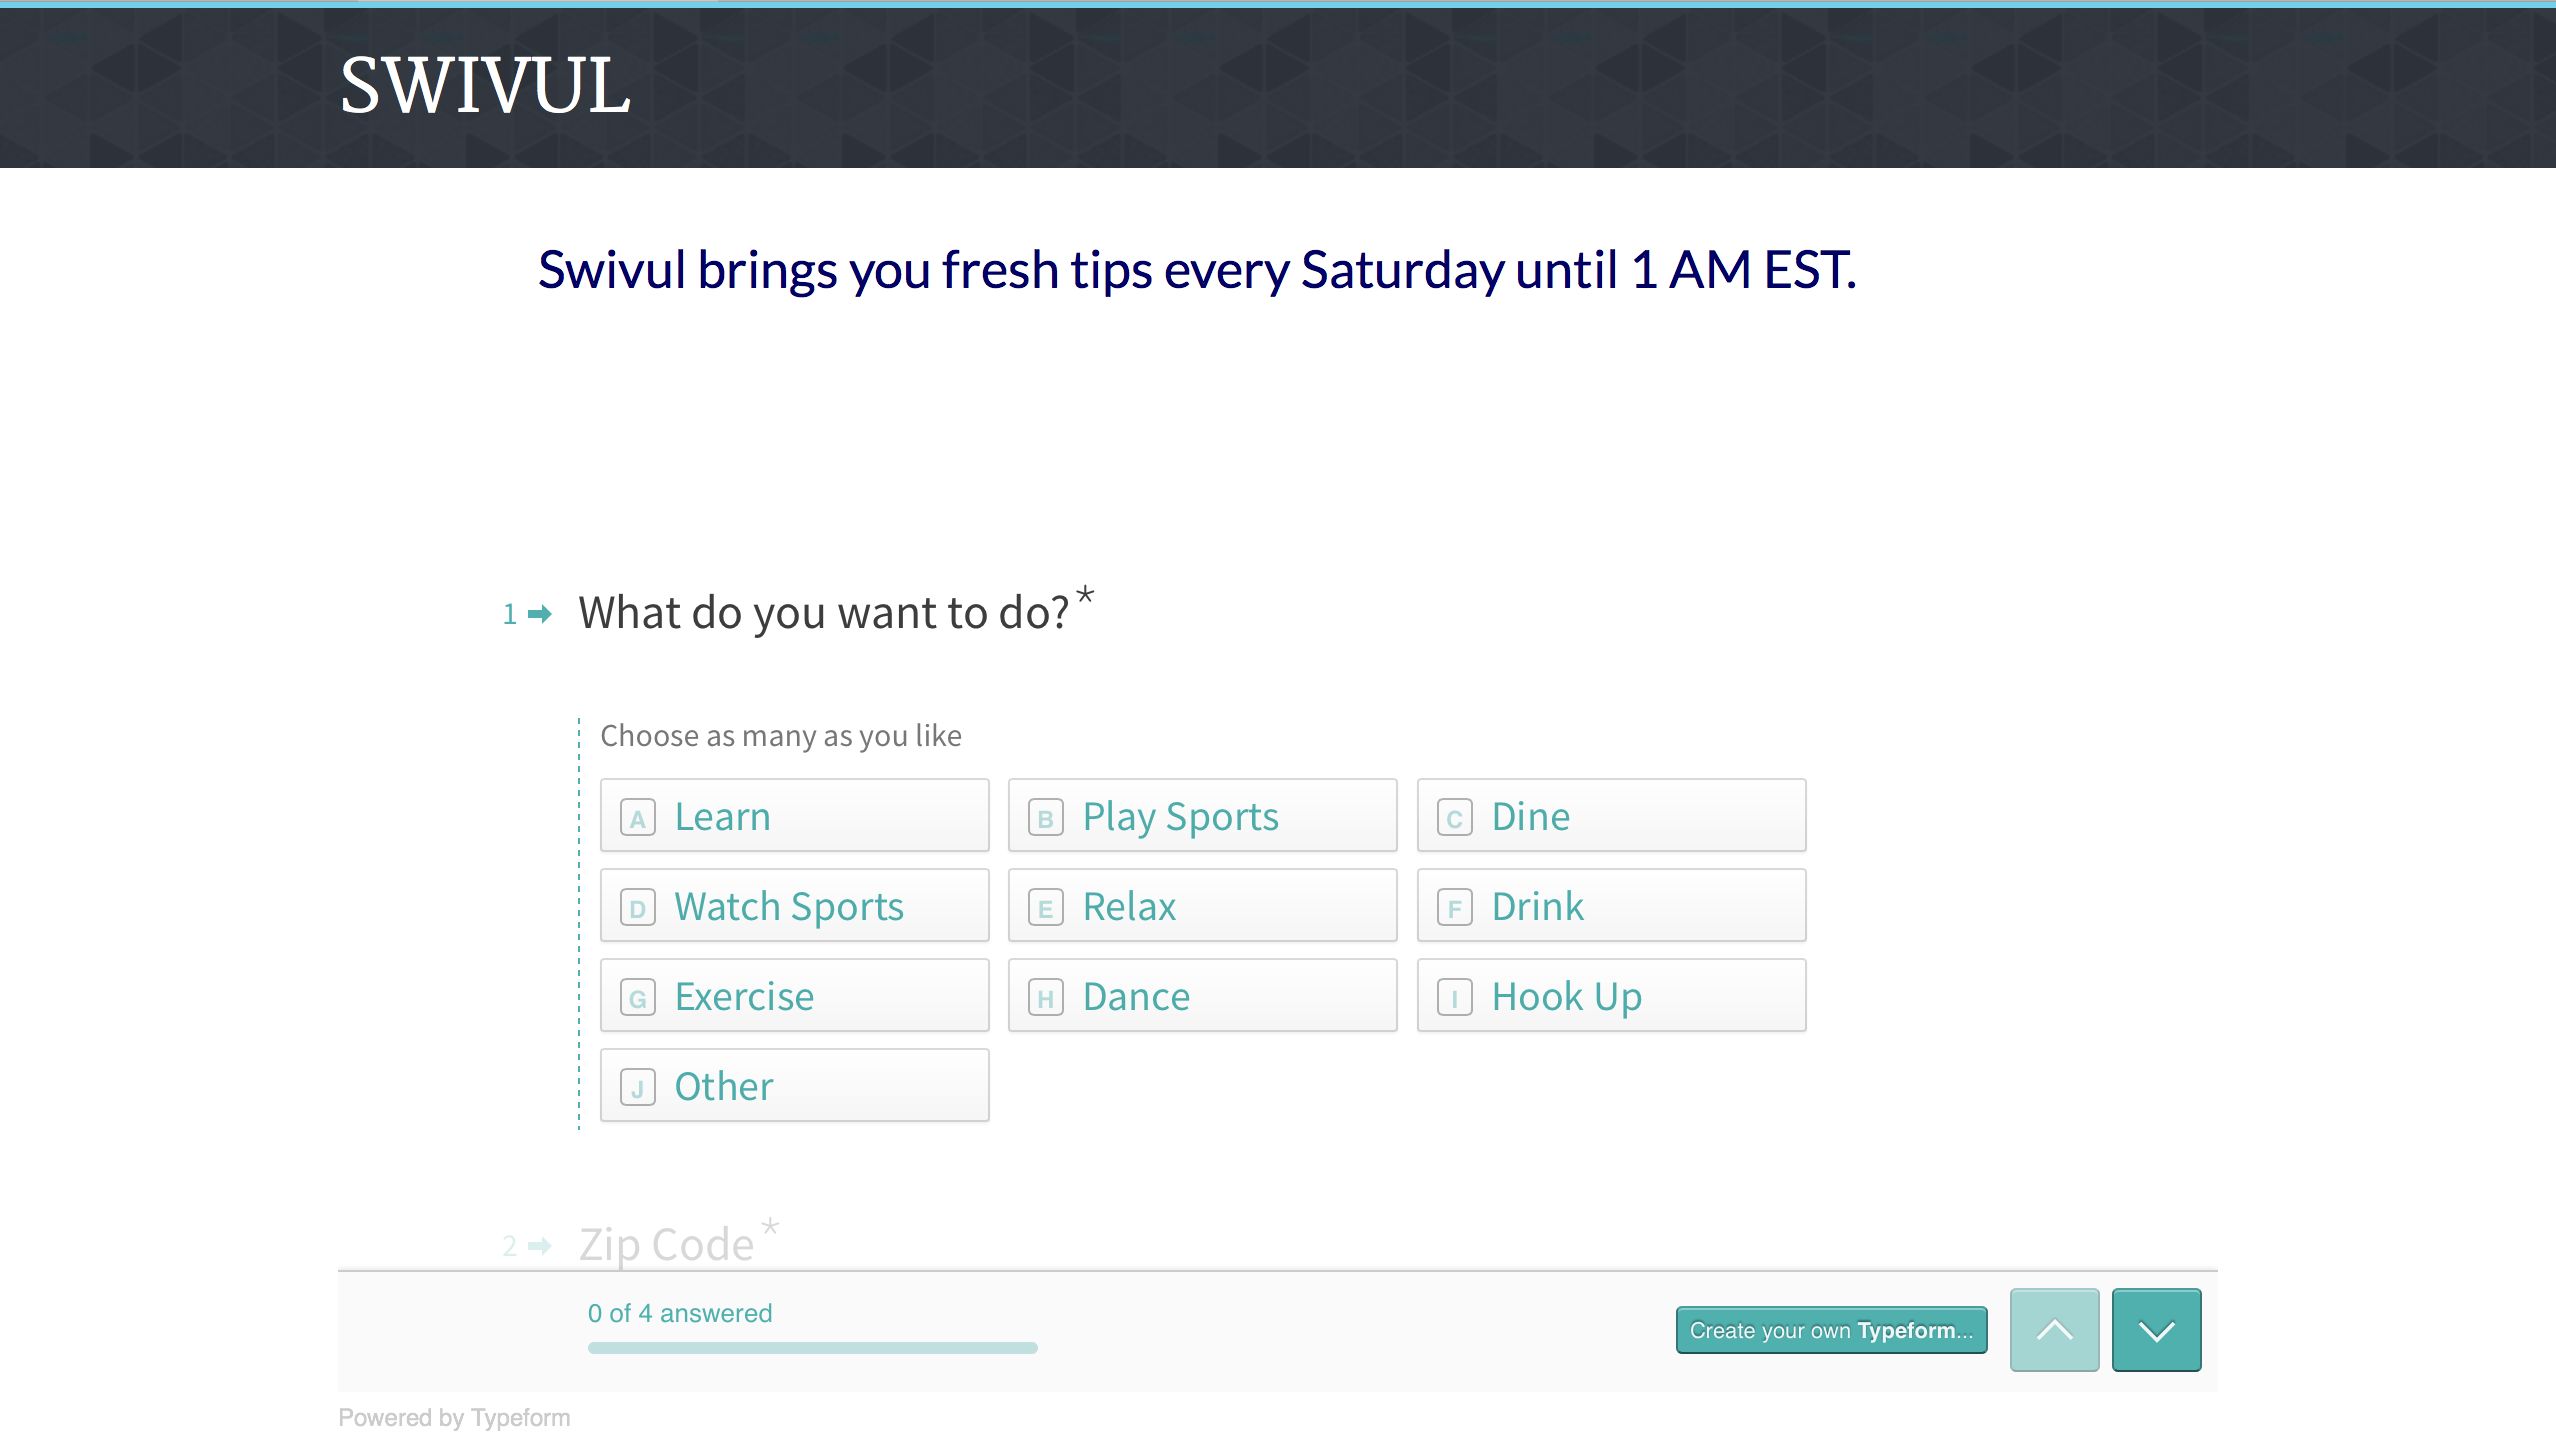Go to previous question with up chevron
Screen dimensions: 2556x1454
click(2054, 1330)
